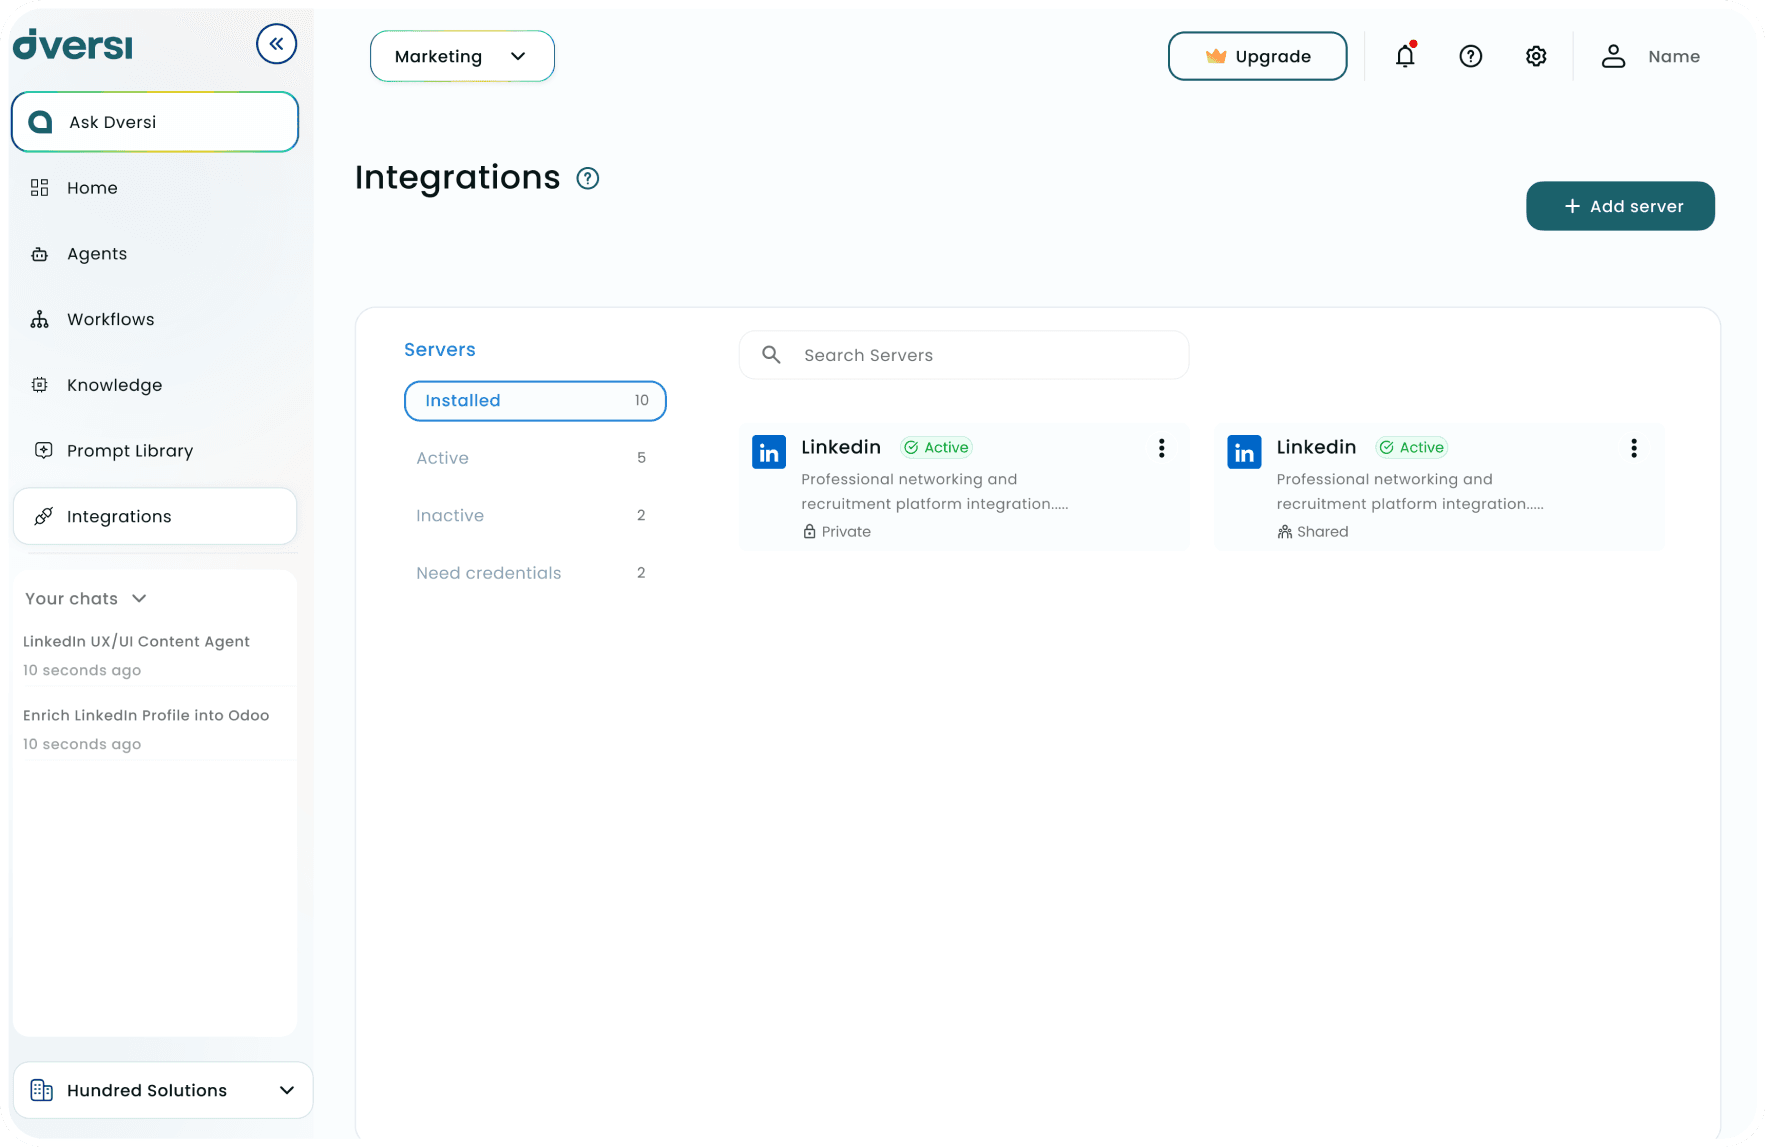Click Active badge on Shared Linkedin card

(x=1412, y=448)
